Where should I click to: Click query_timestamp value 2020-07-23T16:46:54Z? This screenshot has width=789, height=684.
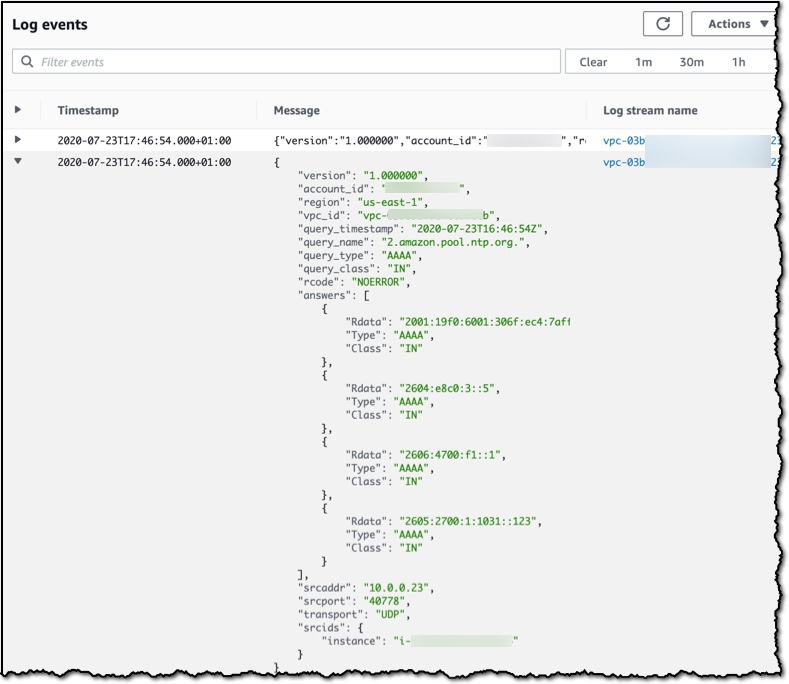click(479, 229)
